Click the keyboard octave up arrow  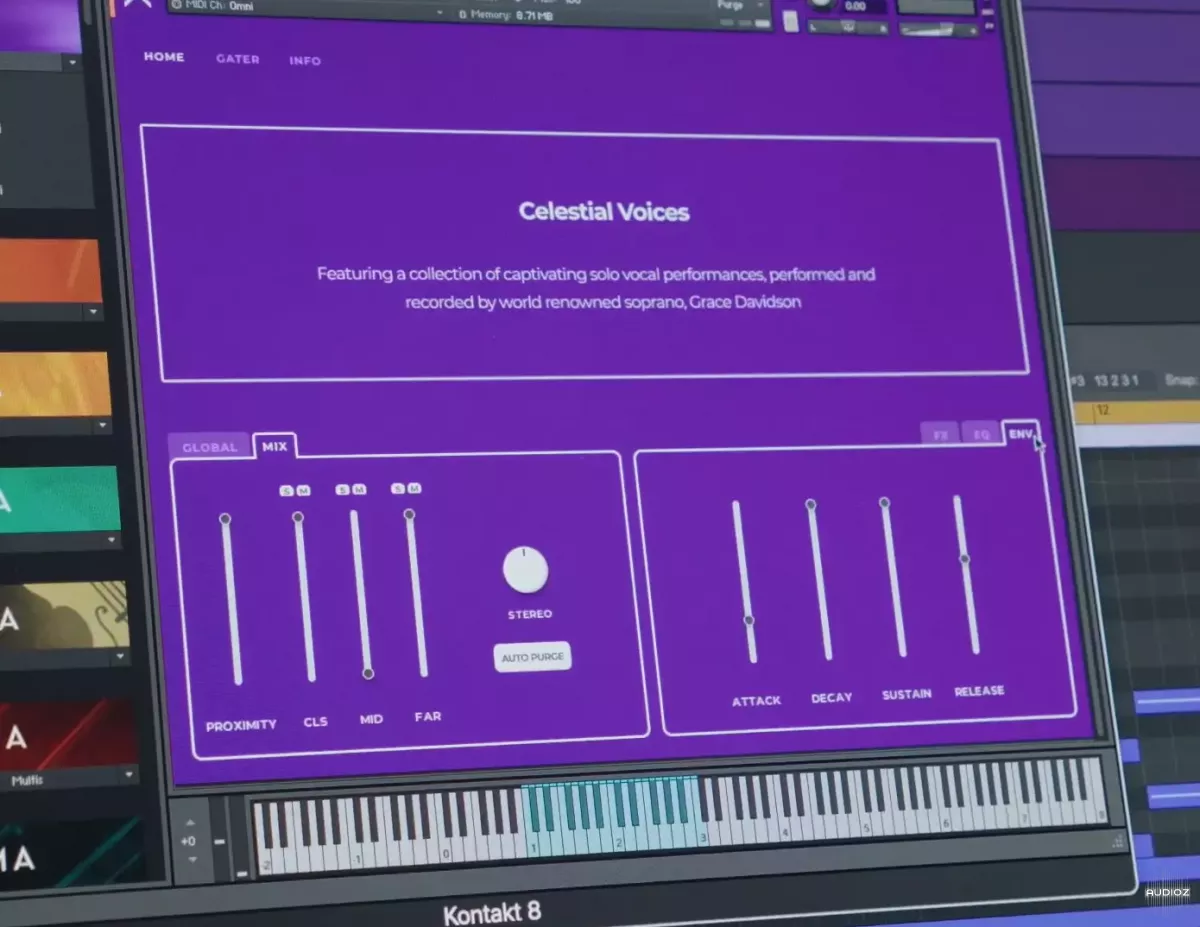(x=190, y=821)
